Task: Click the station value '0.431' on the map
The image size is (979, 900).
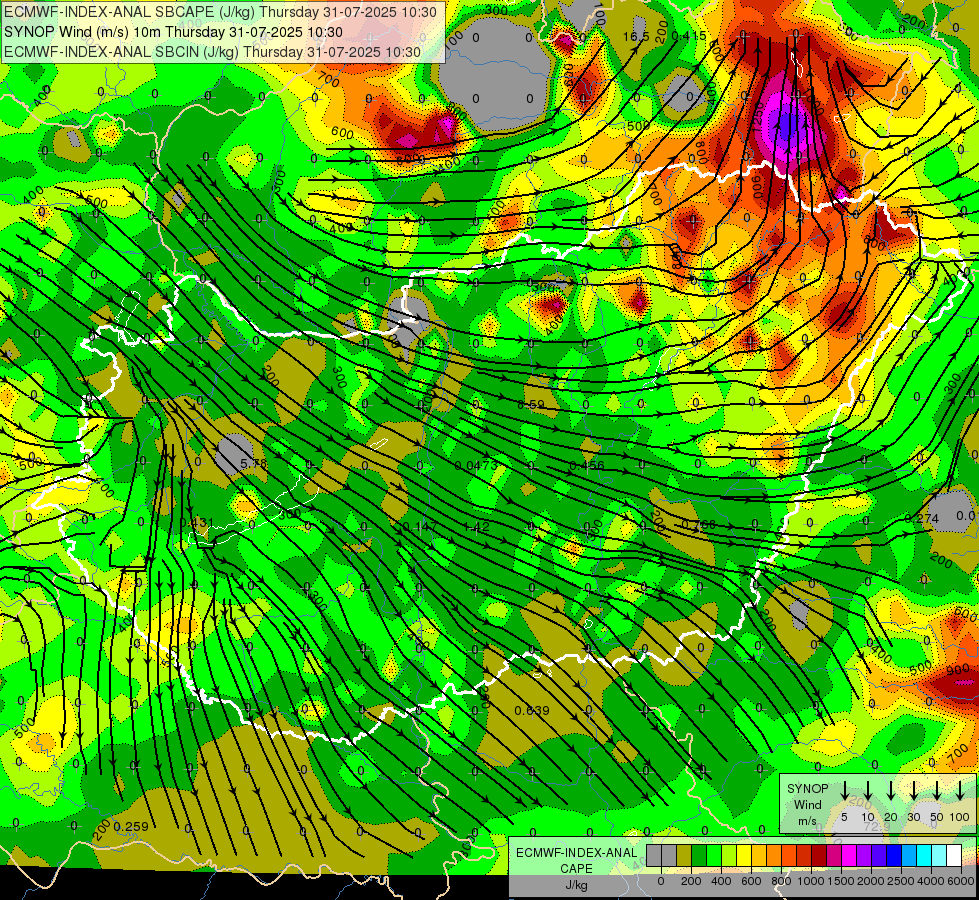Action: (x=197, y=523)
